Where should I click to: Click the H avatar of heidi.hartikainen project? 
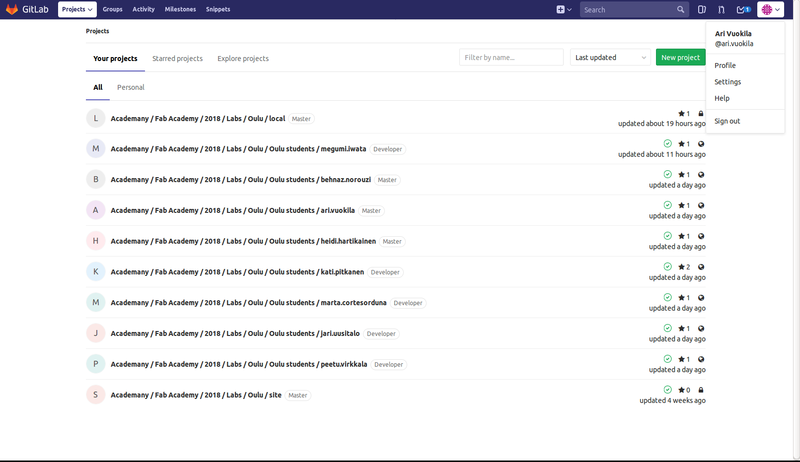[95, 241]
